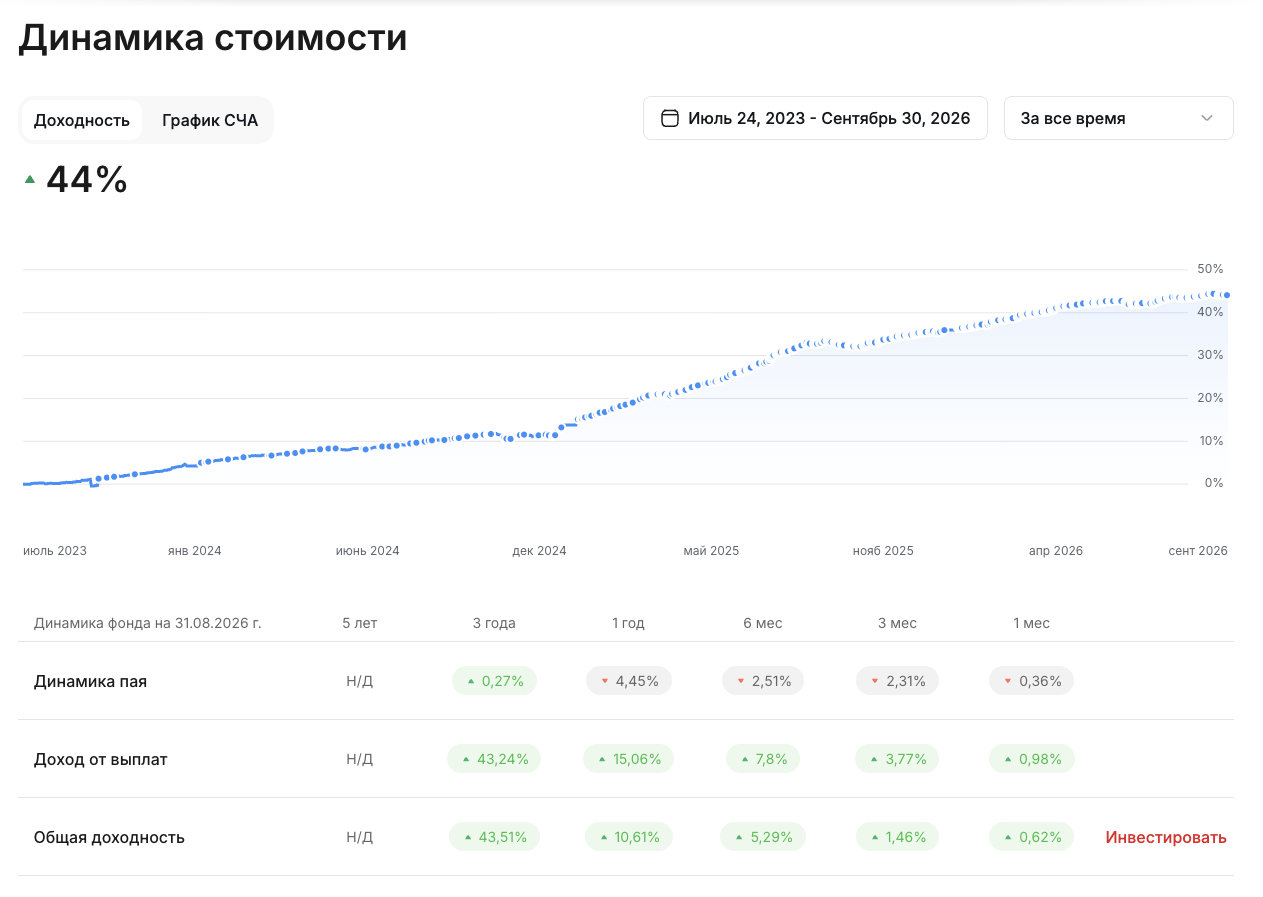Click the Динамика пая row label
This screenshot has height=897, width=1263.
click(90, 681)
